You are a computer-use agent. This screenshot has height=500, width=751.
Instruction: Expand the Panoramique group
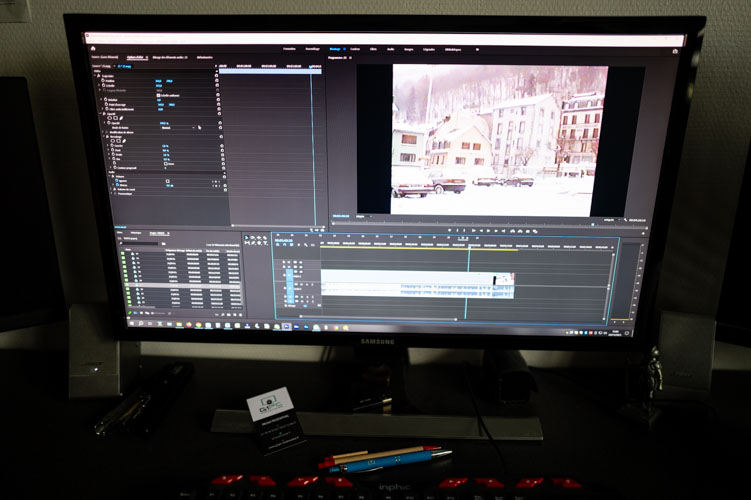(x=112, y=193)
